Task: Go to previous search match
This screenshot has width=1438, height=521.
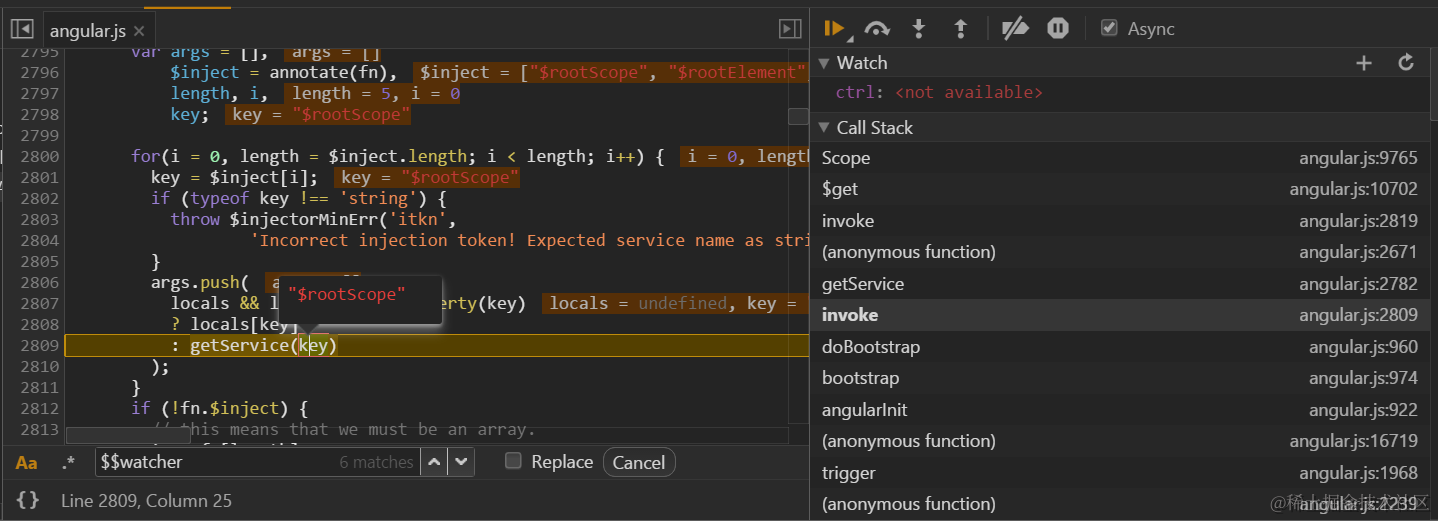Action: pos(434,462)
